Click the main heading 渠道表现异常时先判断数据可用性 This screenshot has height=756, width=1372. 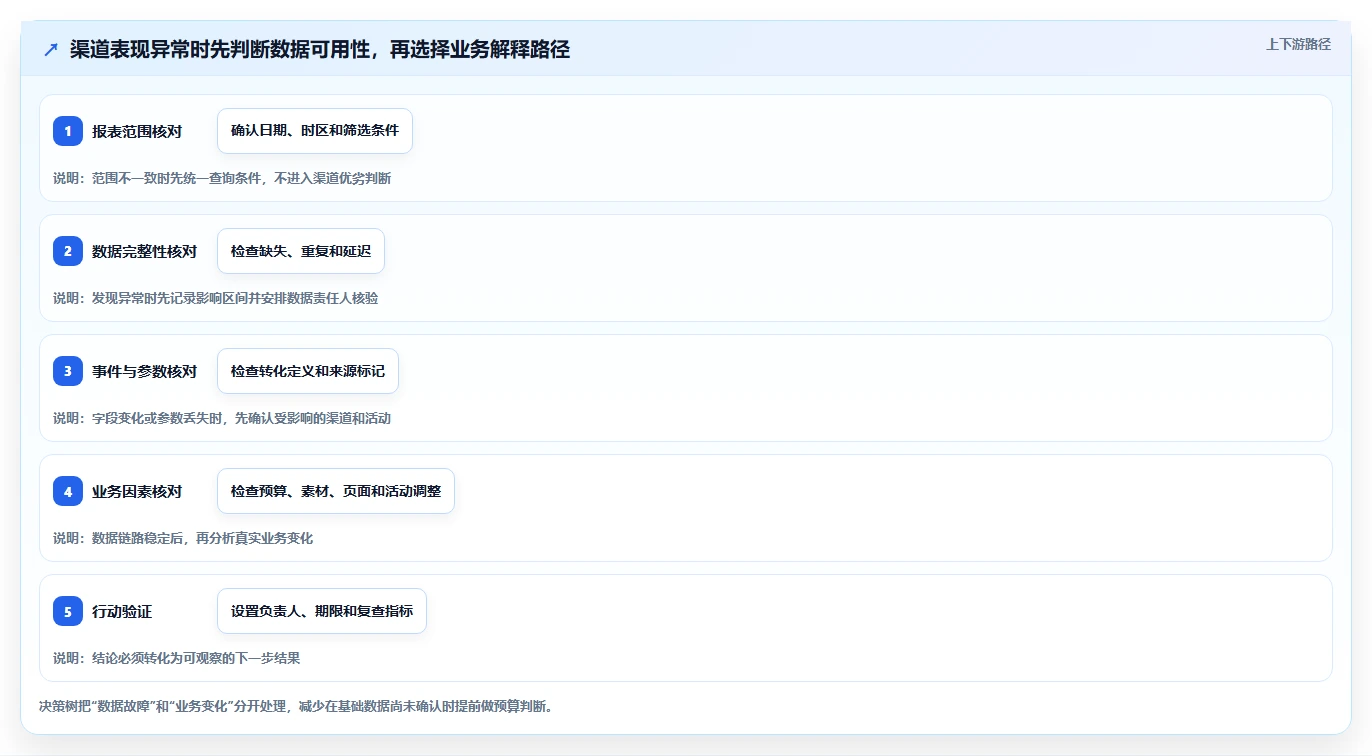pos(320,49)
